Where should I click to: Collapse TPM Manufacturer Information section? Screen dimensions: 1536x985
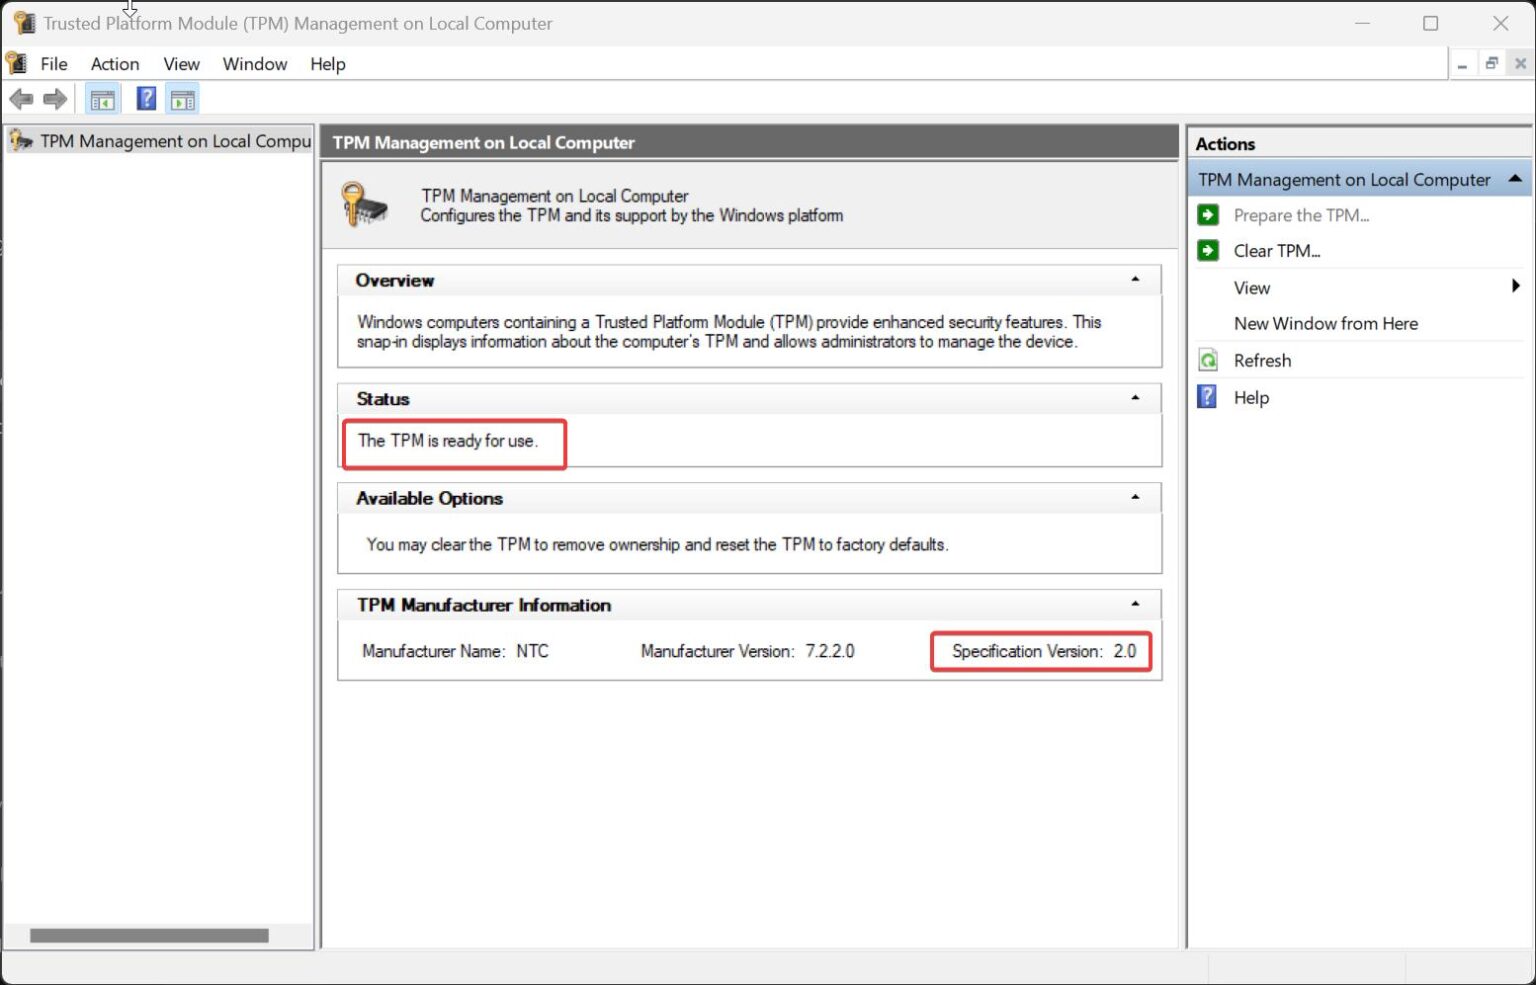[x=1135, y=605]
